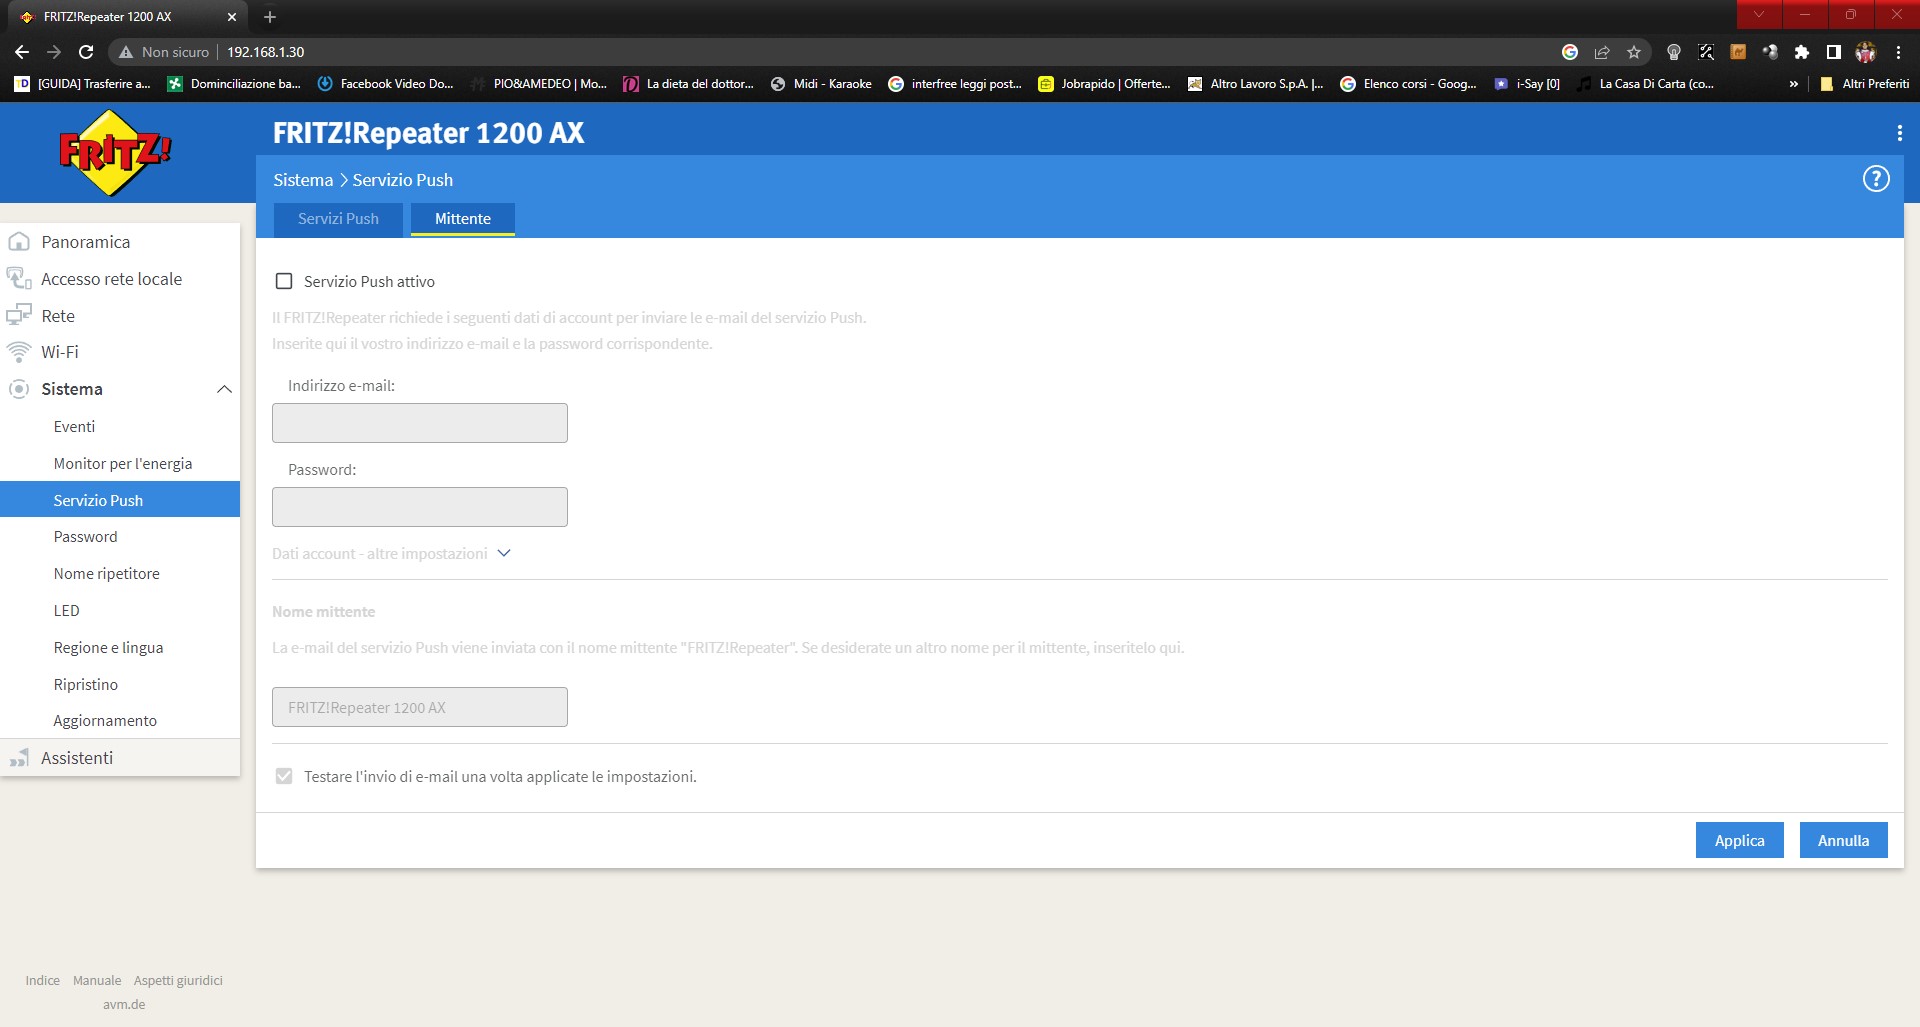Close the FRITZ!Repeater 1200 AX tab
The height and width of the screenshot is (1027, 1920).
tap(232, 17)
